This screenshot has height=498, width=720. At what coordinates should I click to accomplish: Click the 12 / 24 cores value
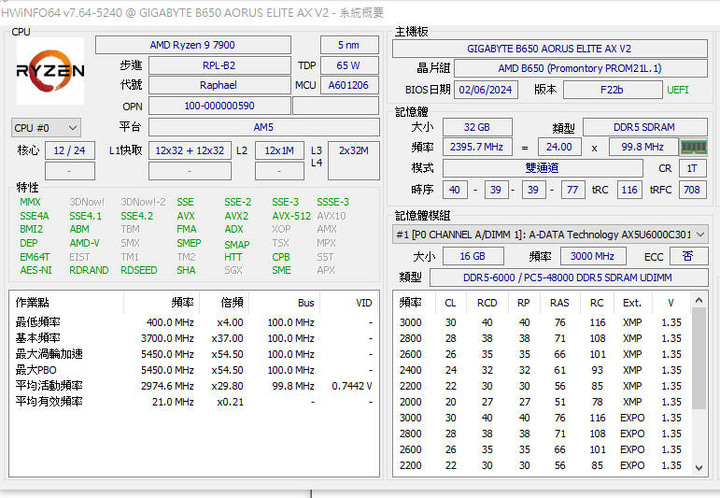coord(70,151)
